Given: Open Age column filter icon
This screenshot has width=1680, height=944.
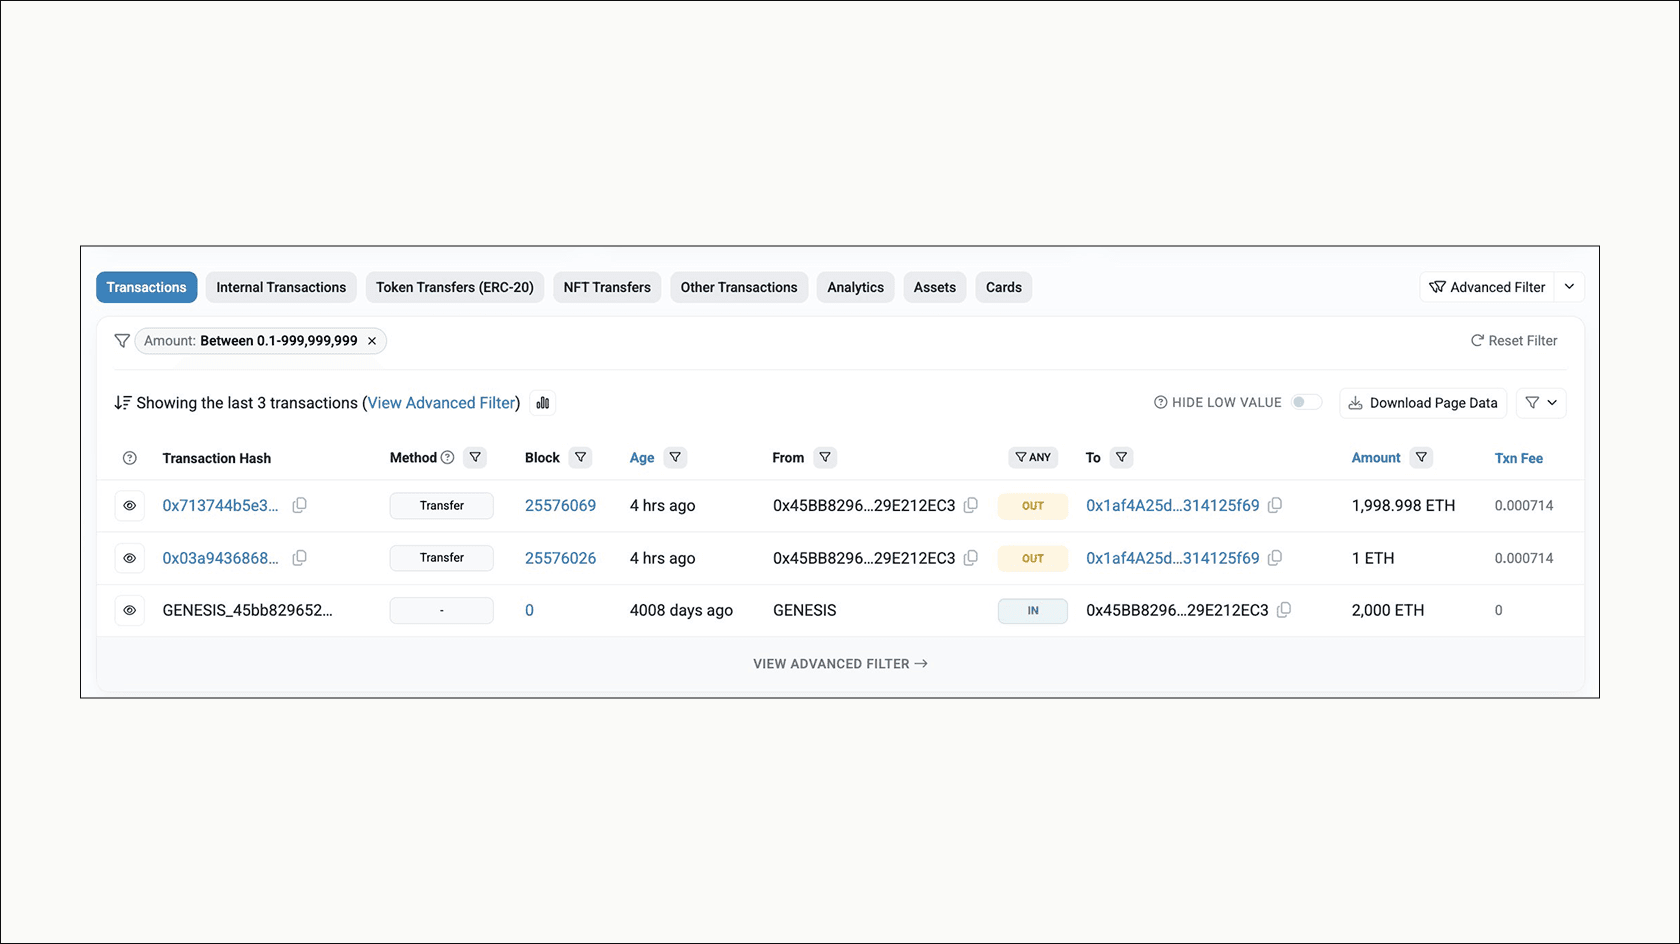Looking at the screenshot, I should [675, 457].
